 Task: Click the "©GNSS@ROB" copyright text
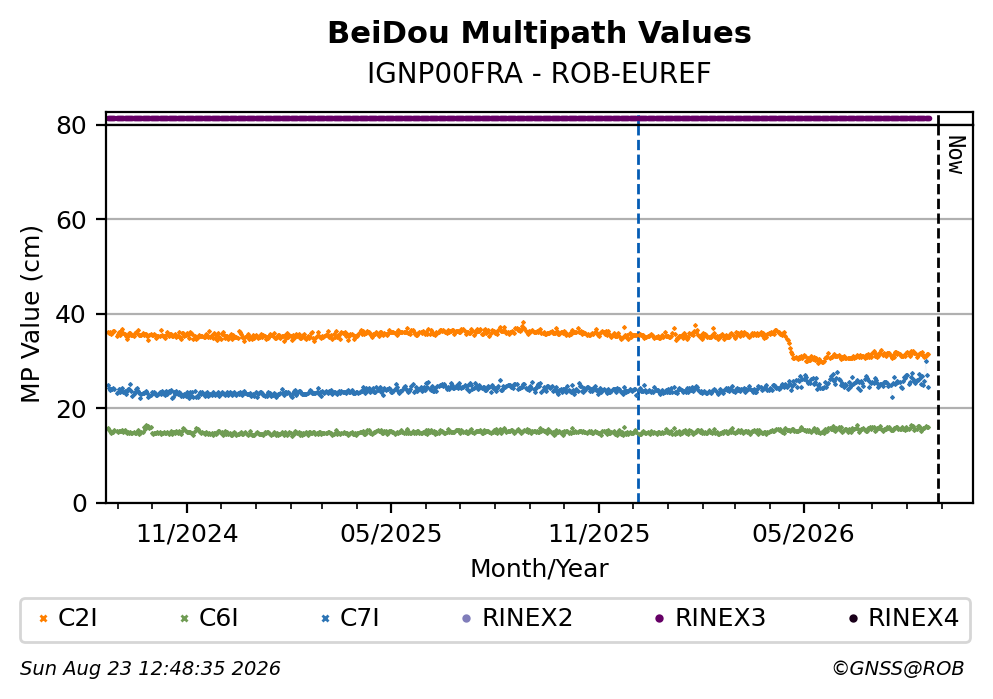coord(897,669)
